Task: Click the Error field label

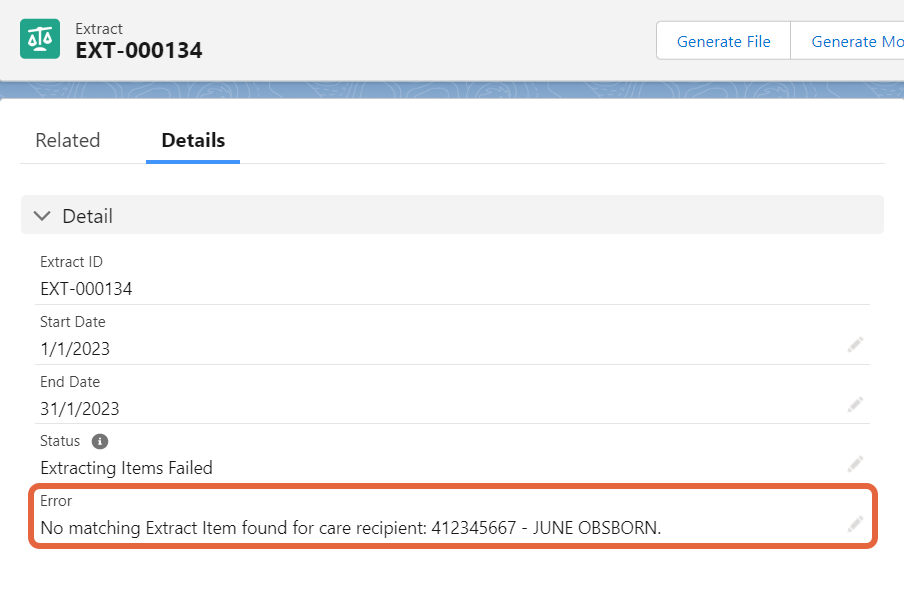Action: click(x=56, y=500)
